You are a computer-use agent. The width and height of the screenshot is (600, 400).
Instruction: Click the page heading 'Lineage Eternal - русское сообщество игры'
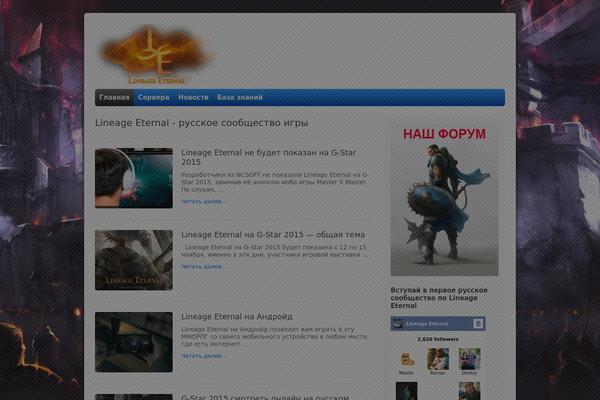click(x=202, y=123)
